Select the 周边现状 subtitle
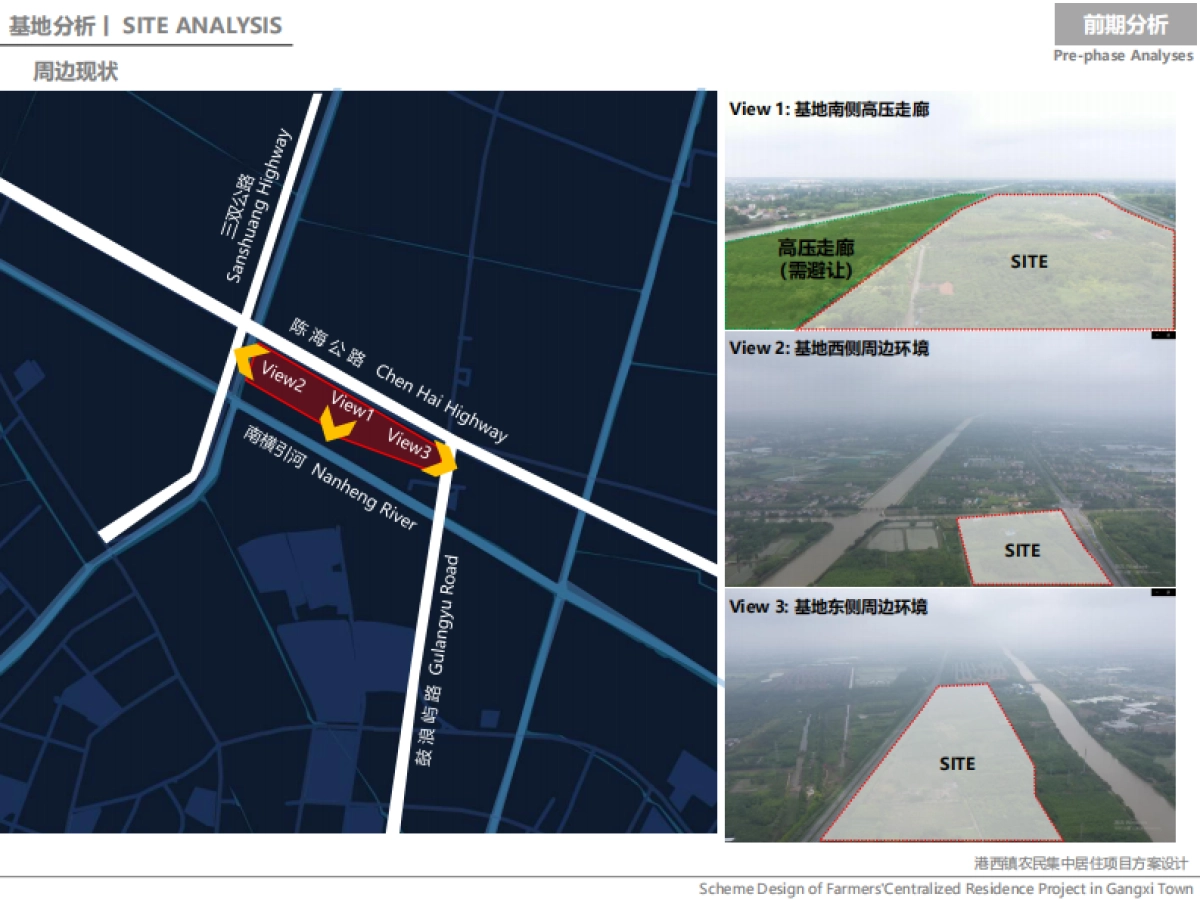 [x=75, y=72]
